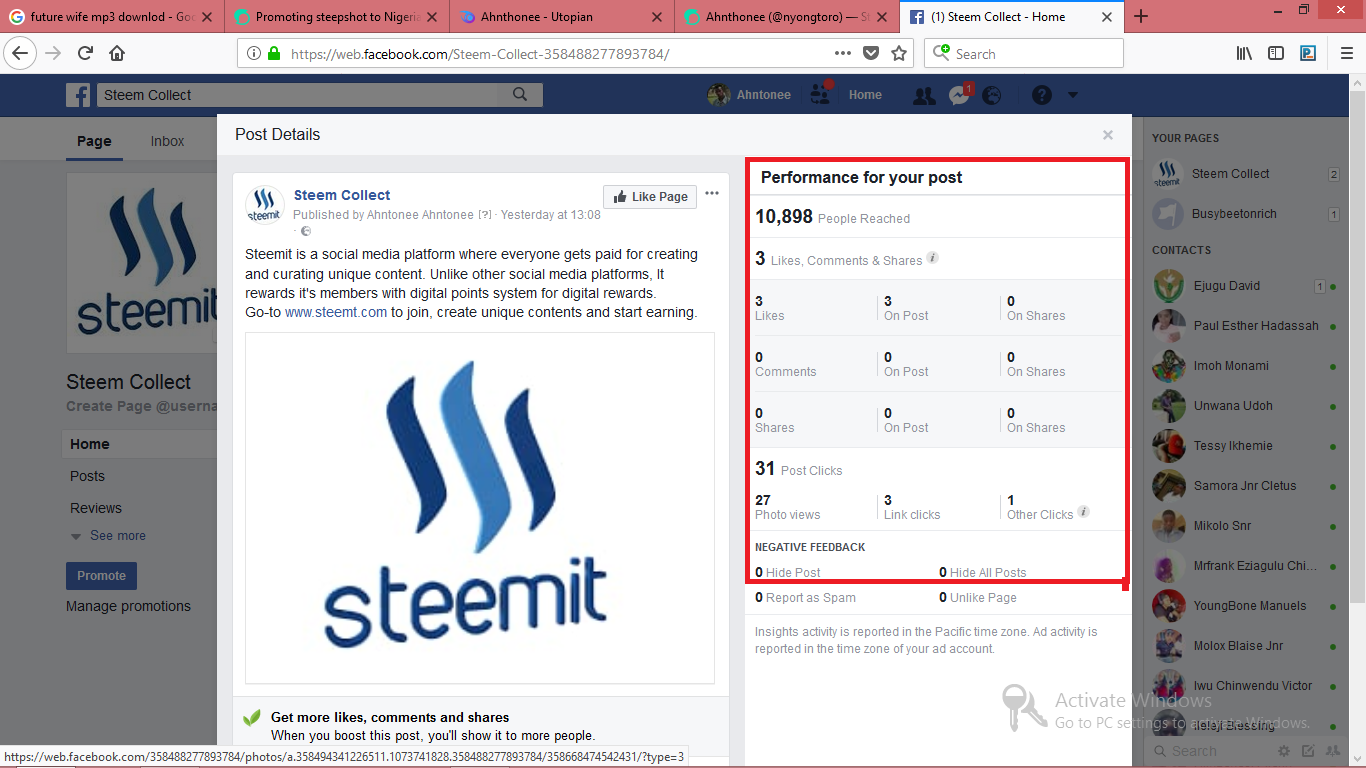This screenshot has height=768, width=1366.
Task: Click the Home link in Facebook header
Action: point(865,95)
